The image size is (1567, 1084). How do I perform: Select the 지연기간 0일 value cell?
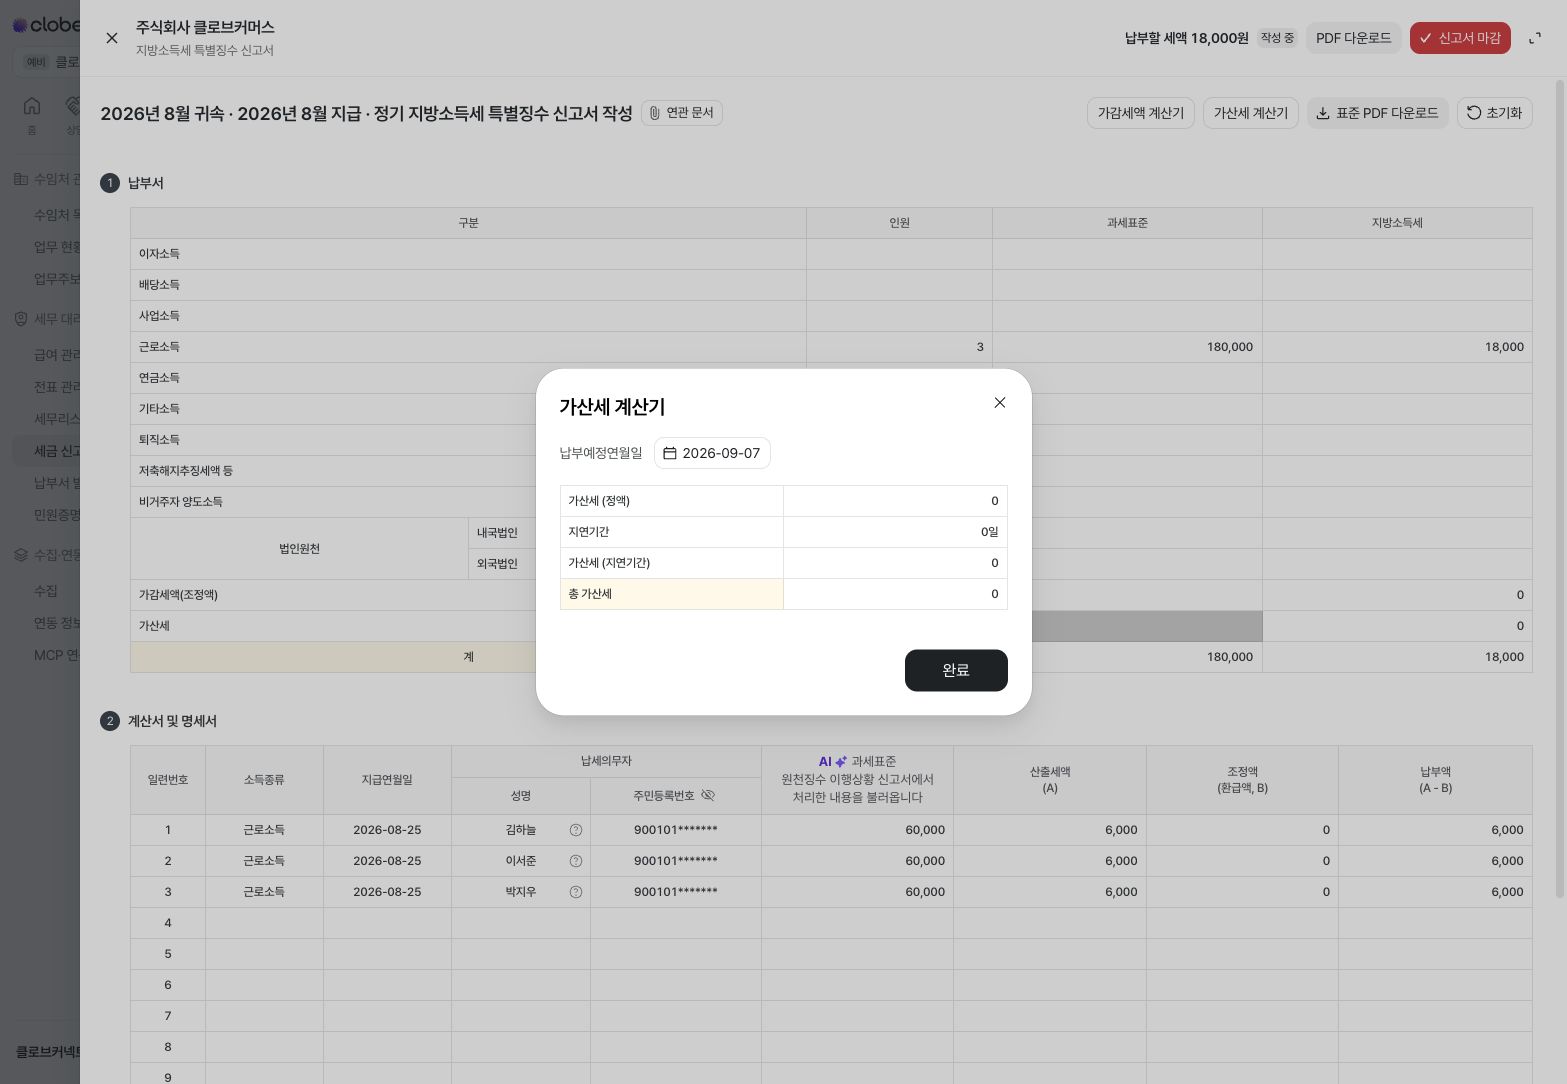895,532
